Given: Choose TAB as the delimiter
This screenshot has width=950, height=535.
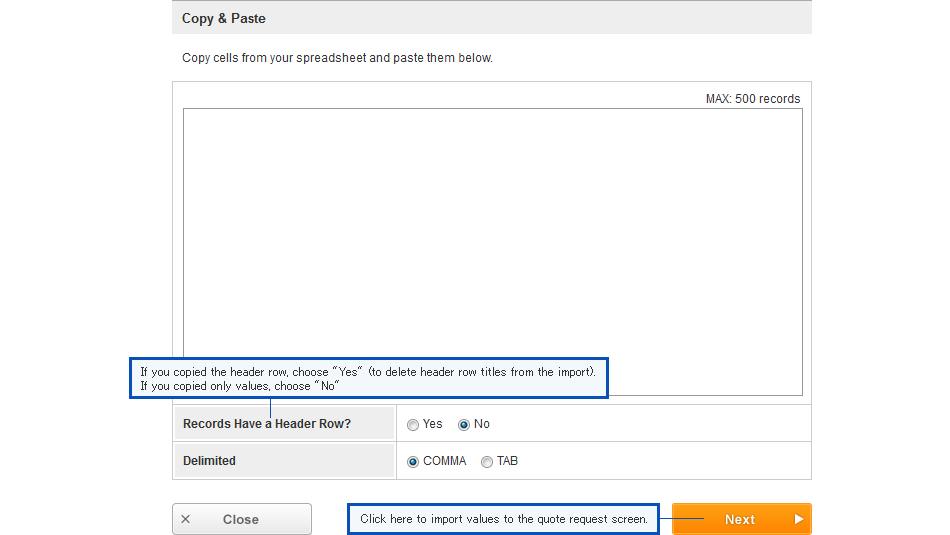Looking at the screenshot, I should click(487, 462).
